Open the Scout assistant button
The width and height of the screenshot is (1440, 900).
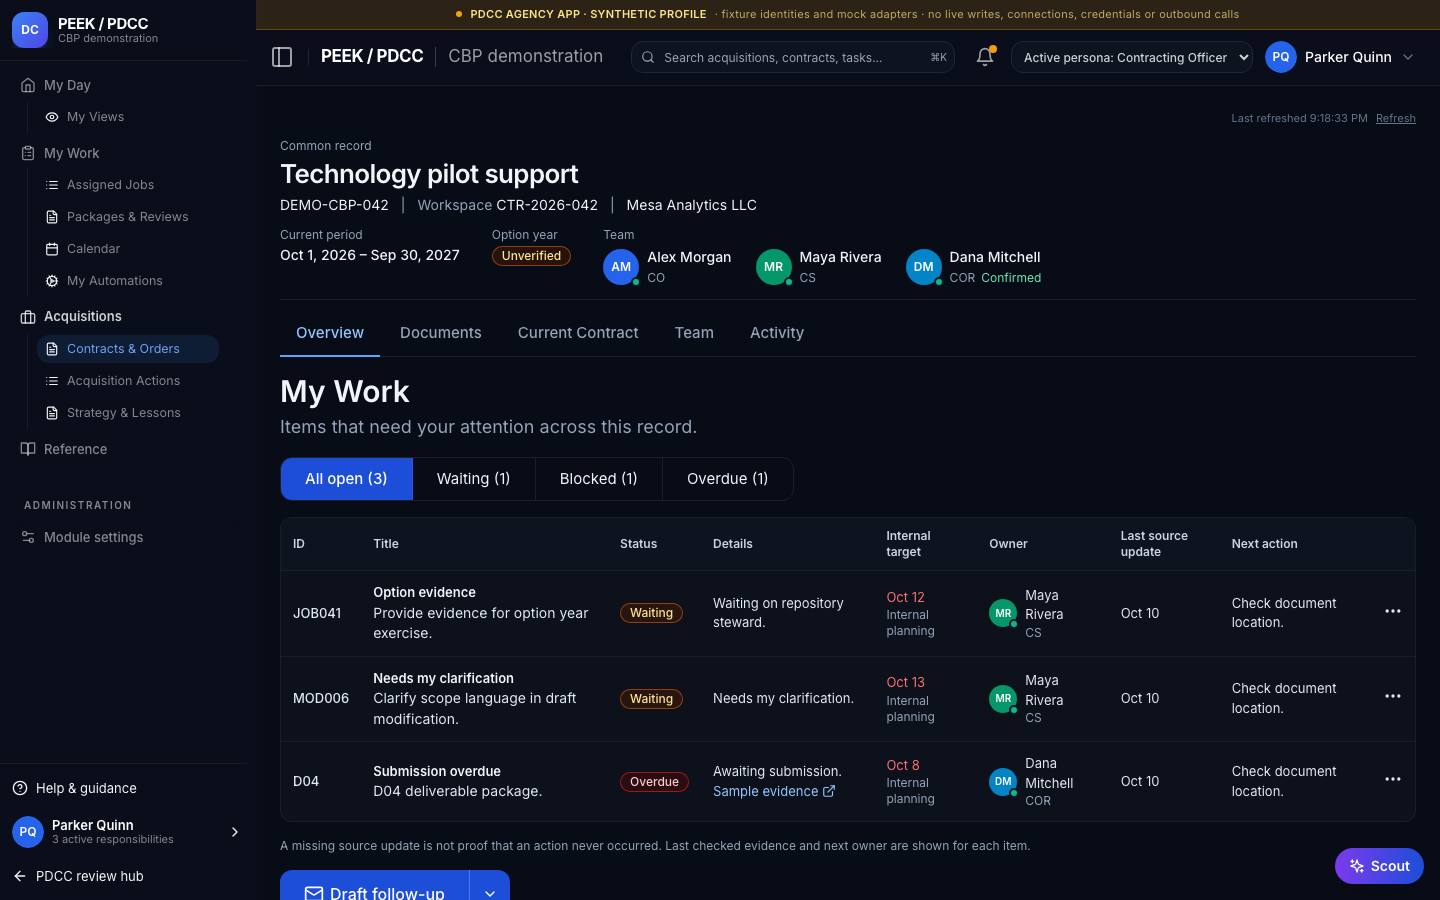point(1379,866)
